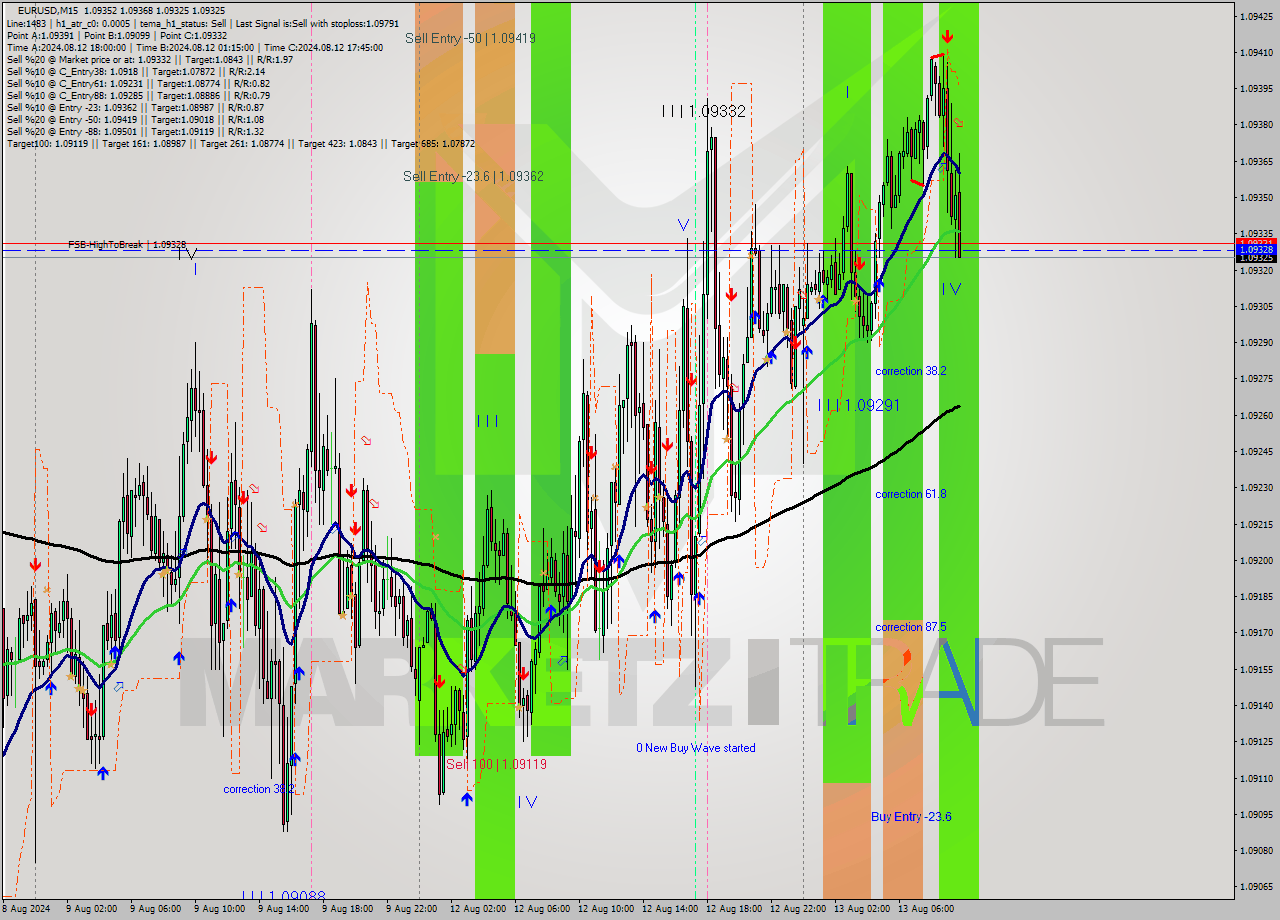Click the 1.09200 price scale label

pos(1256,560)
